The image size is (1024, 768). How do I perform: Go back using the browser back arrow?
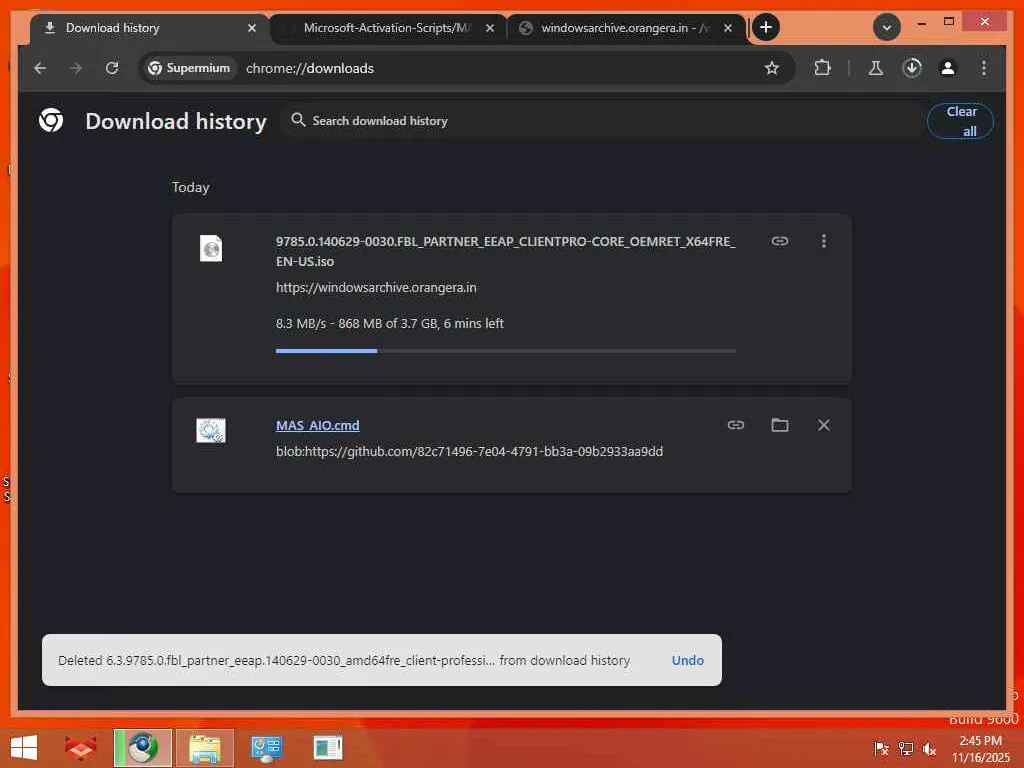40,68
